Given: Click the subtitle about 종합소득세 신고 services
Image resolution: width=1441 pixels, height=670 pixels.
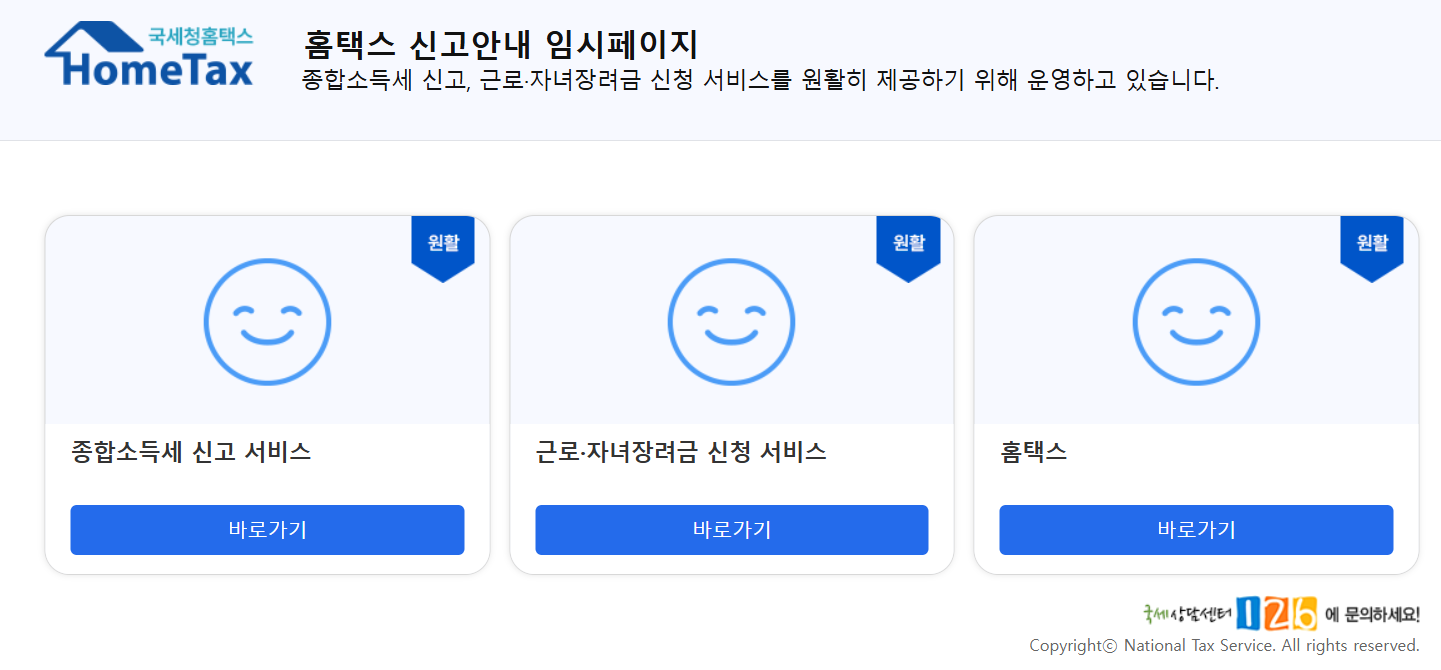Looking at the screenshot, I should 761,80.
